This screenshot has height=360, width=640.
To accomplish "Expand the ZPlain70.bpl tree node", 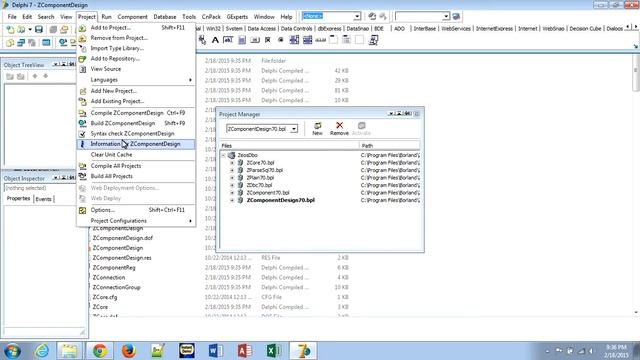I will [232, 178].
